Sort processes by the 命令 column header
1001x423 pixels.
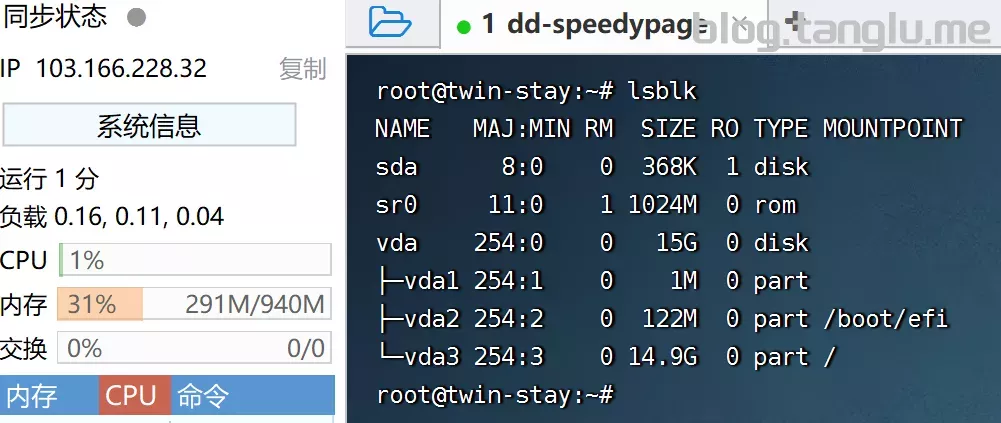[203, 396]
